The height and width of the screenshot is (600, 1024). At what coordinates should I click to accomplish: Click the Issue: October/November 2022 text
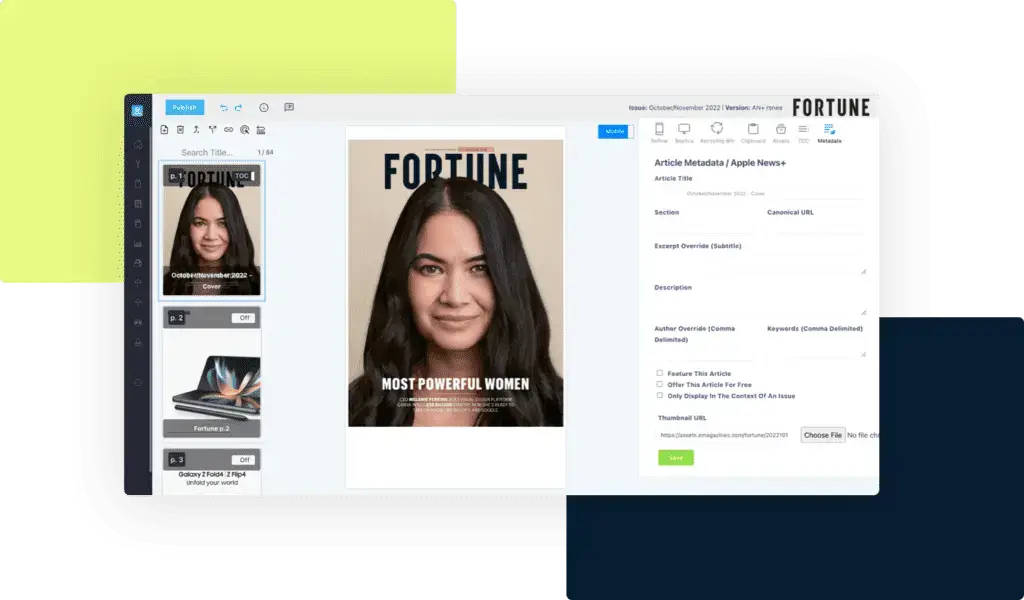[x=675, y=108]
